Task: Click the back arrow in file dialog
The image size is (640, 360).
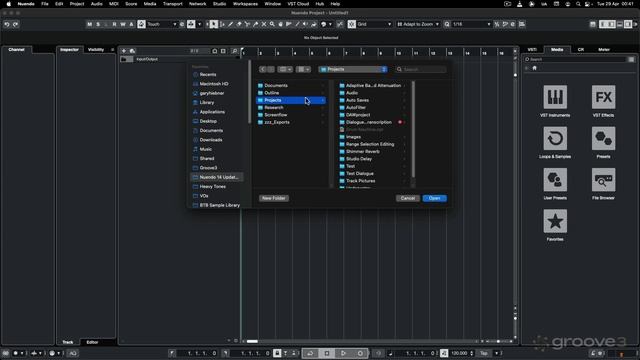Action: click(262, 69)
